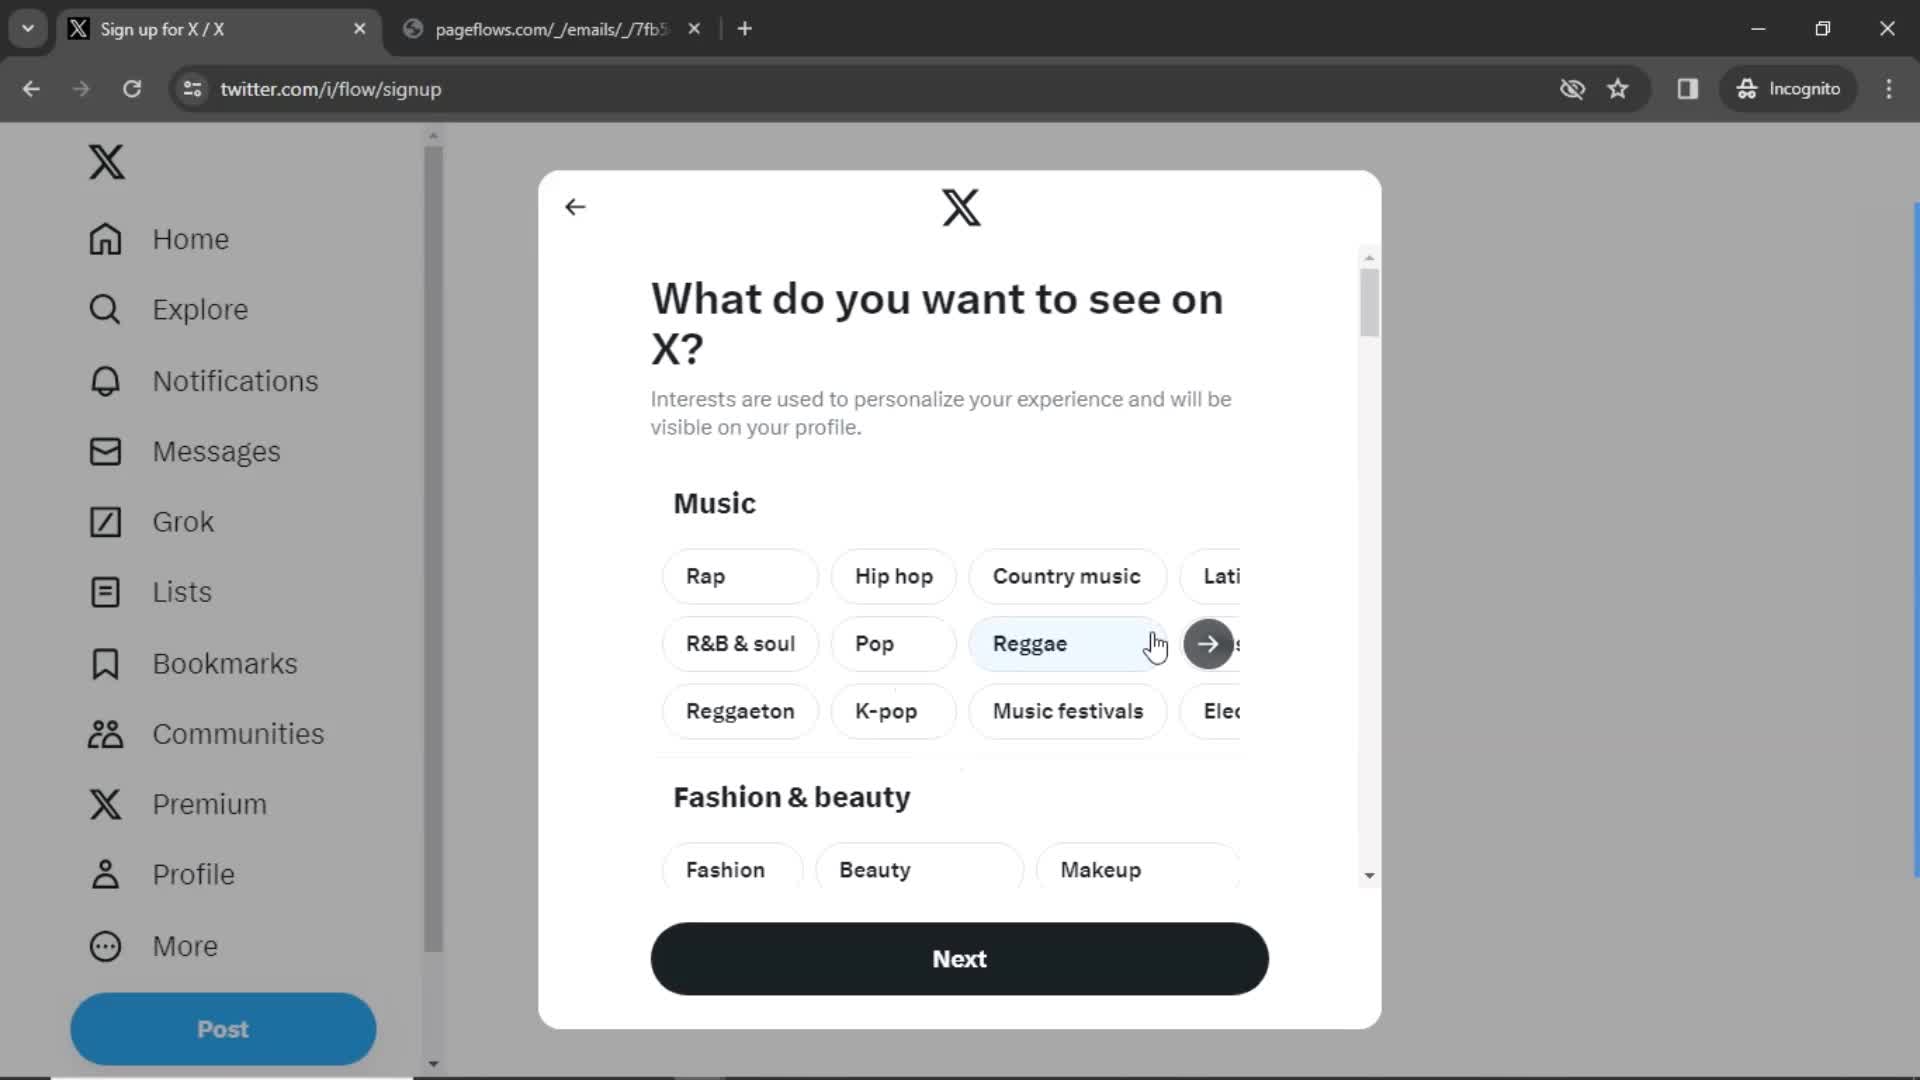This screenshot has height=1080, width=1920.
Task: Scroll right using the arrow expander
Action: click(1207, 644)
